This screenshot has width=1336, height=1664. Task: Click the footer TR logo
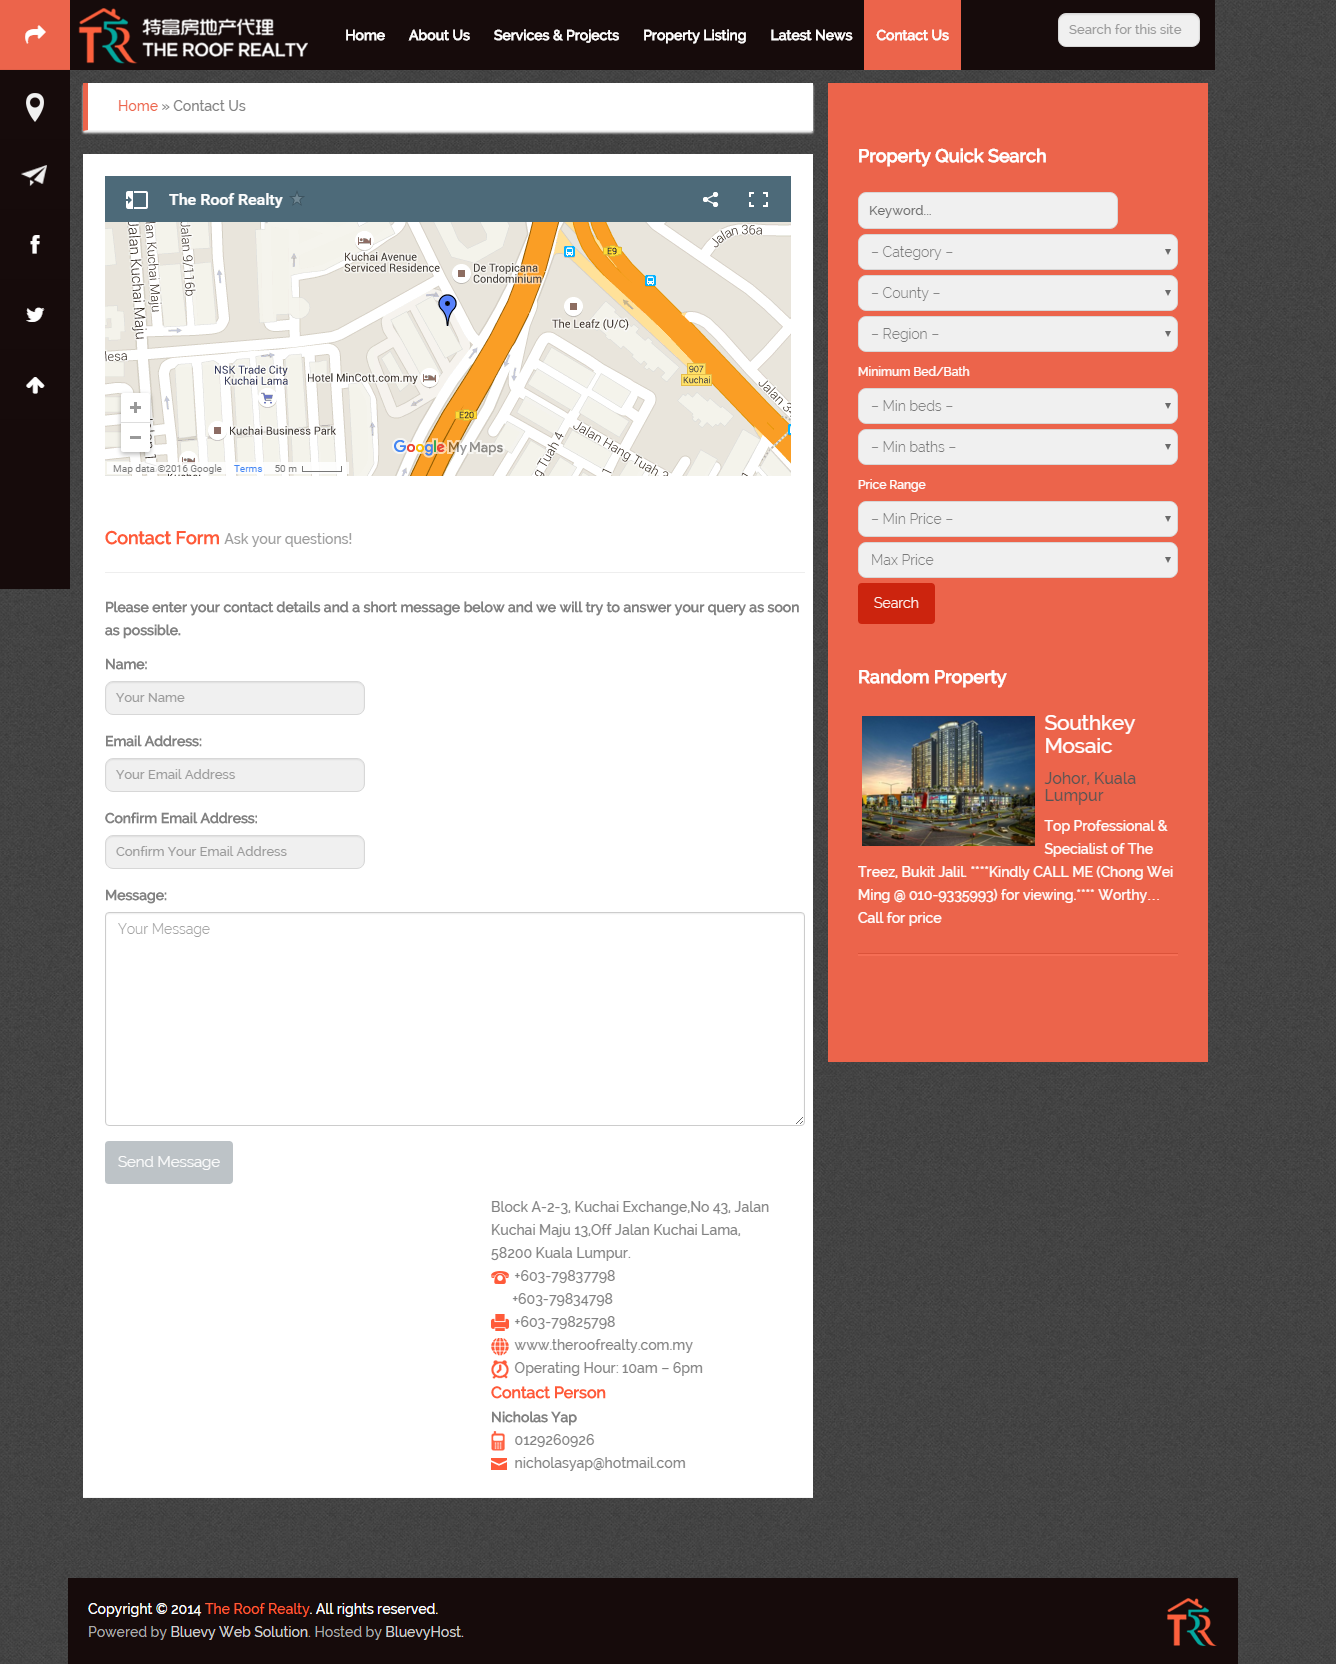(1190, 1621)
